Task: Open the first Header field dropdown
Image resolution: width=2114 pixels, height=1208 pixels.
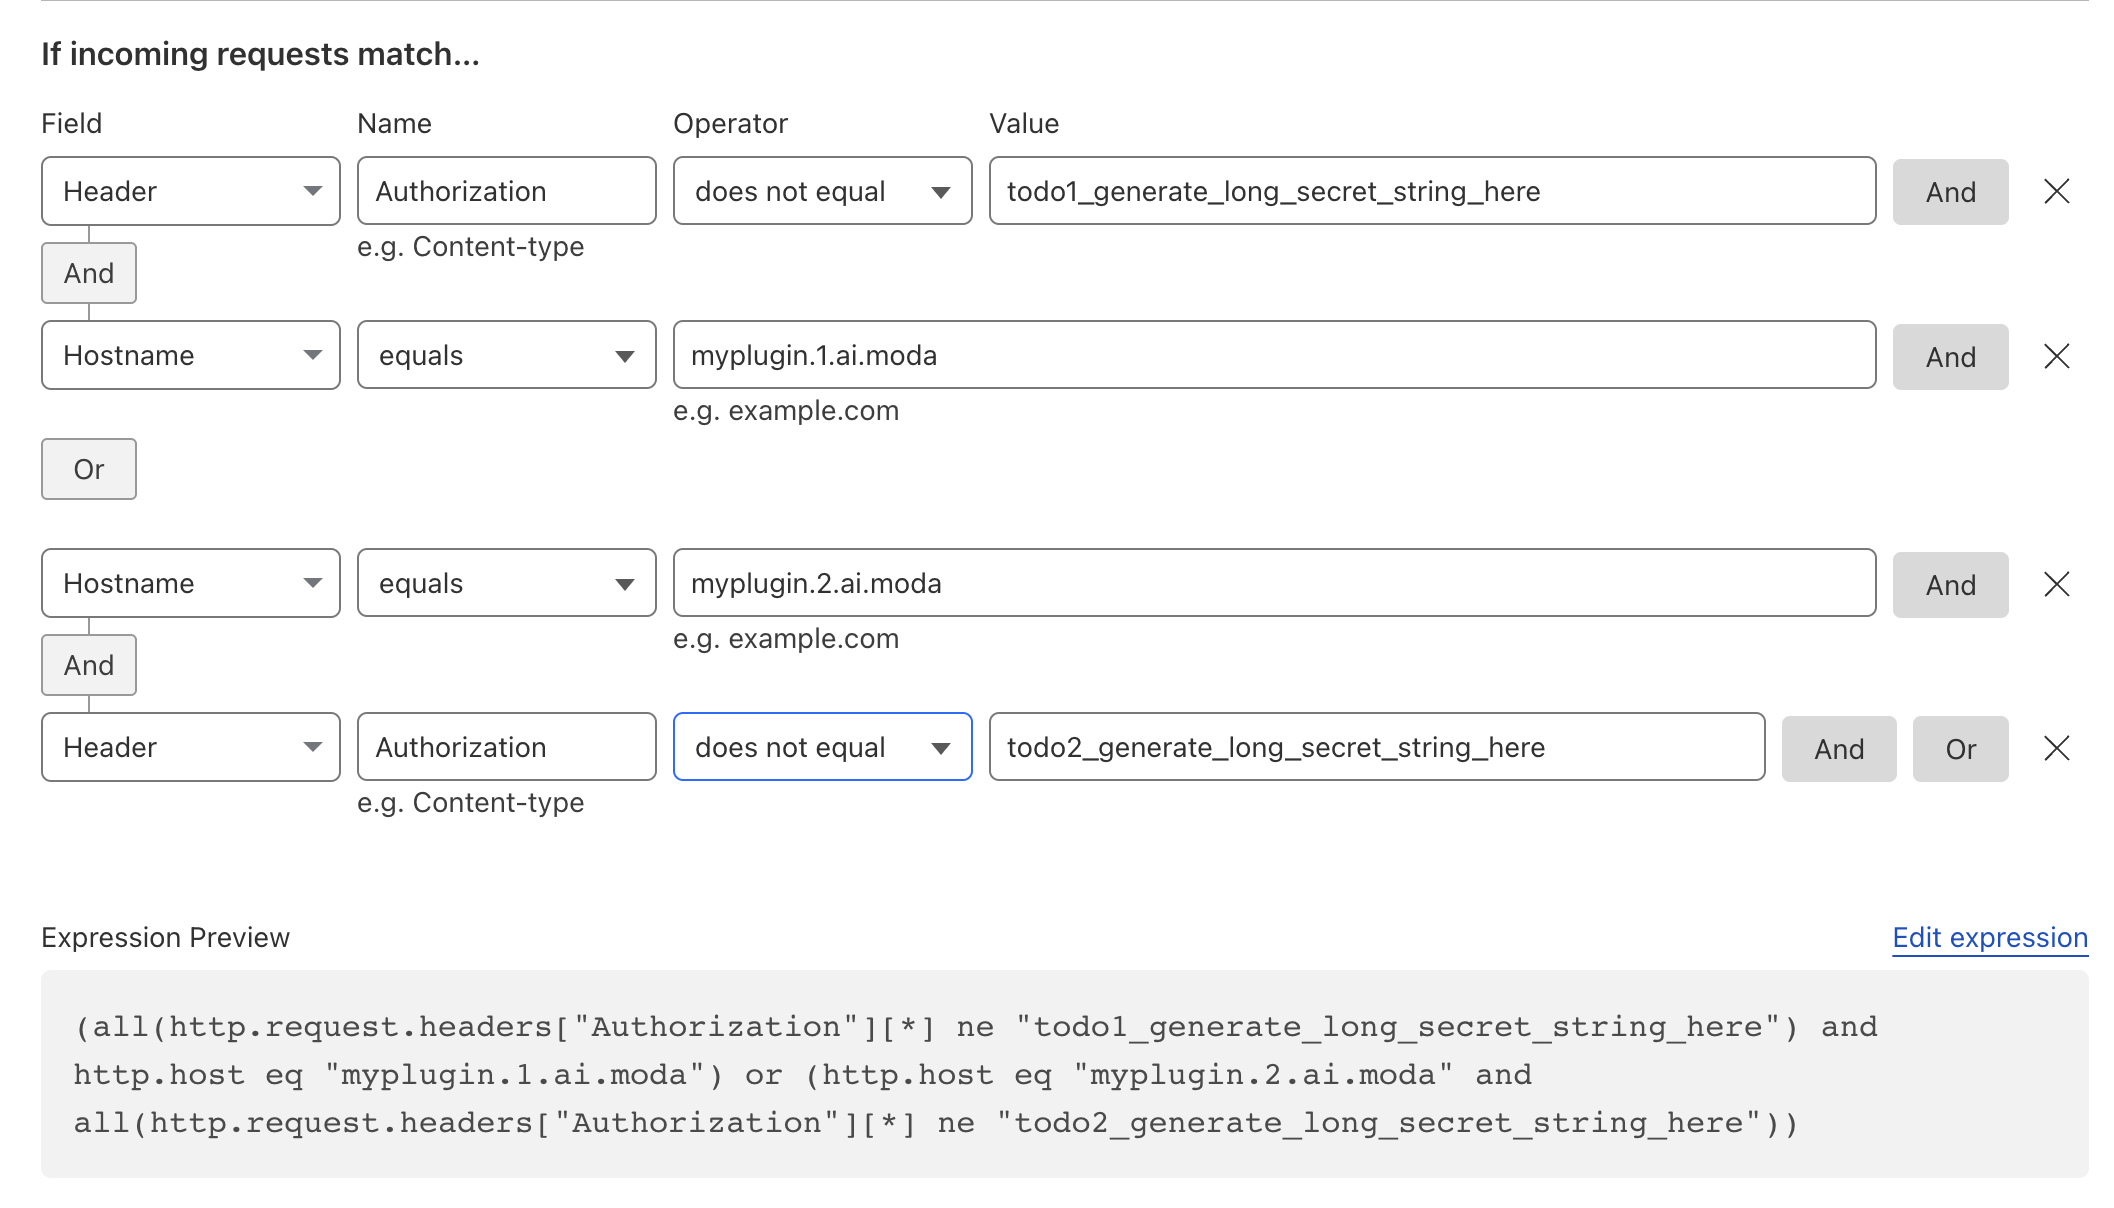Action: click(x=190, y=191)
